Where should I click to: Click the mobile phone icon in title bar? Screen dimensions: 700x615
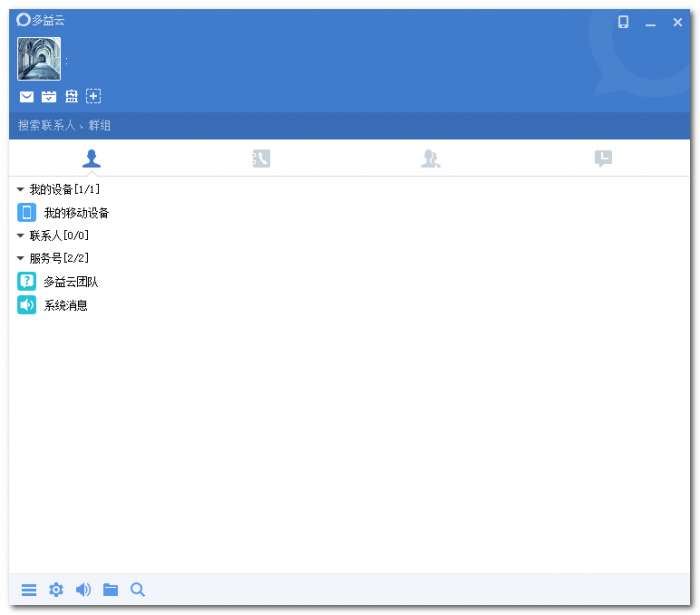pyautogui.click(x=623, y=22)
